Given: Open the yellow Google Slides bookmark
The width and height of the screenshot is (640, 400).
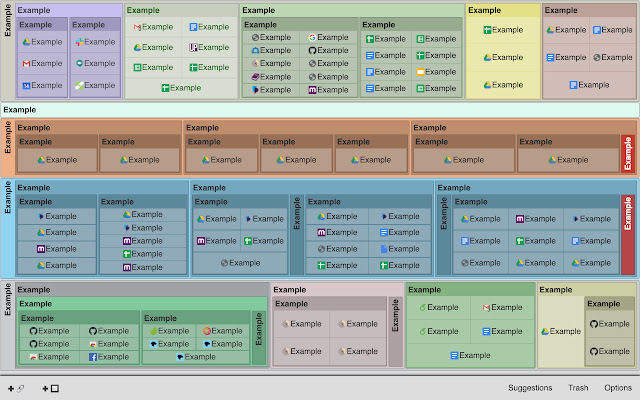Looking at the screenshot, I should pyautogui.click(x=435, y=72).
